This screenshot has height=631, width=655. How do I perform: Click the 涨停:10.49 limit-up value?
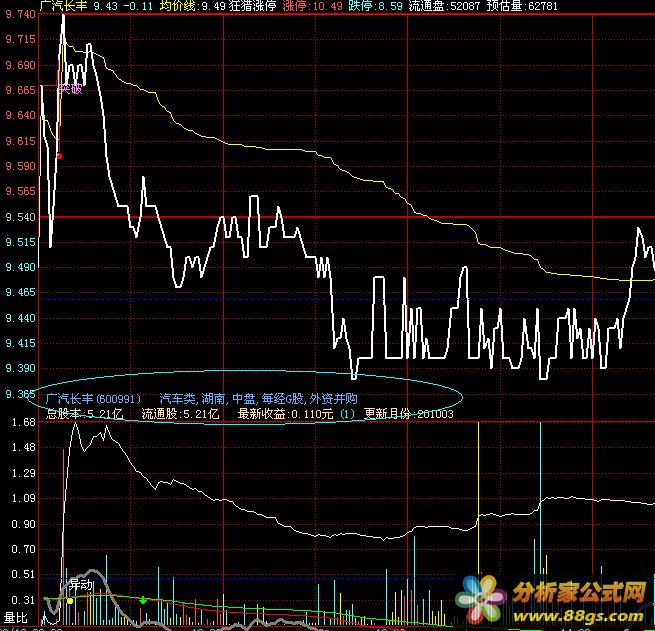(x=312, y=6)
